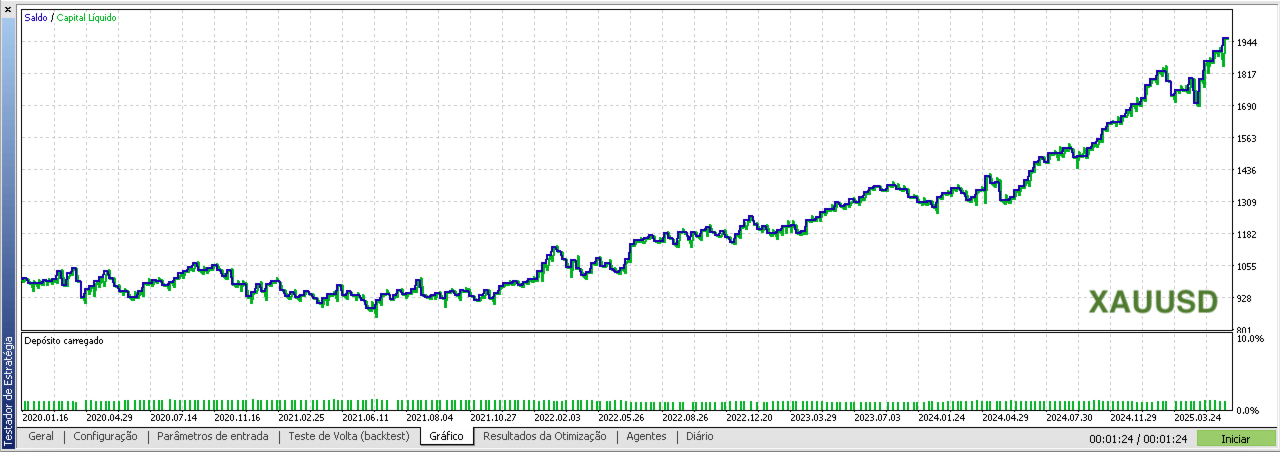Click the 00:01:24 / 00:01:24 elapsed time
Viewport: 1280px width, 452px height.
1138,439
